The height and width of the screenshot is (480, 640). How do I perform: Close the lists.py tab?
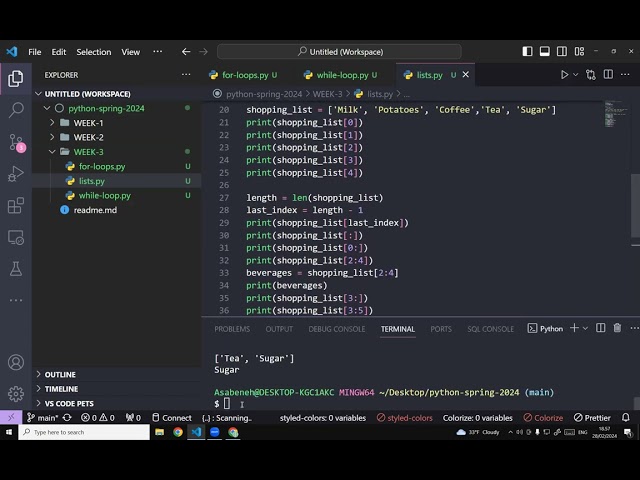(x=465, y=75)
